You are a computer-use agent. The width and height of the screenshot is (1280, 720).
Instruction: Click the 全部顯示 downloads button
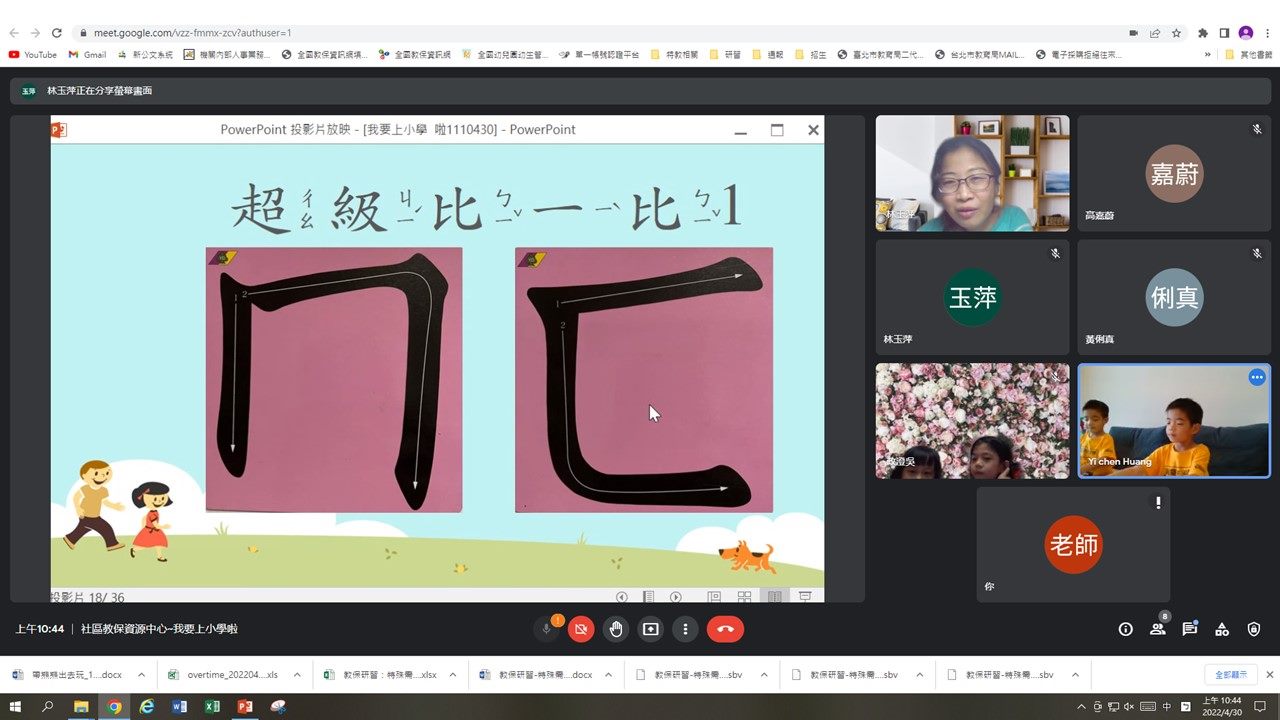pyautogui.click(x=1230, y=675)
